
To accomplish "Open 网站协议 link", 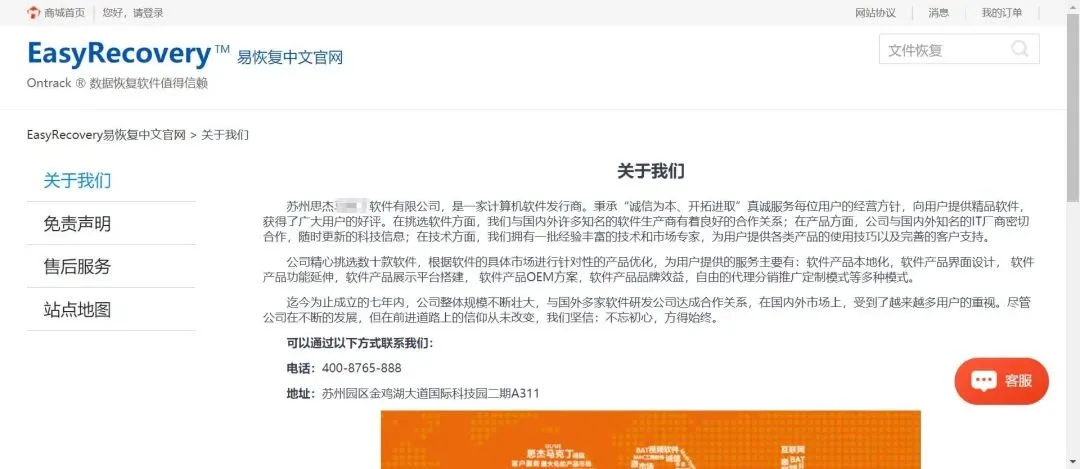I will point(875,12).
